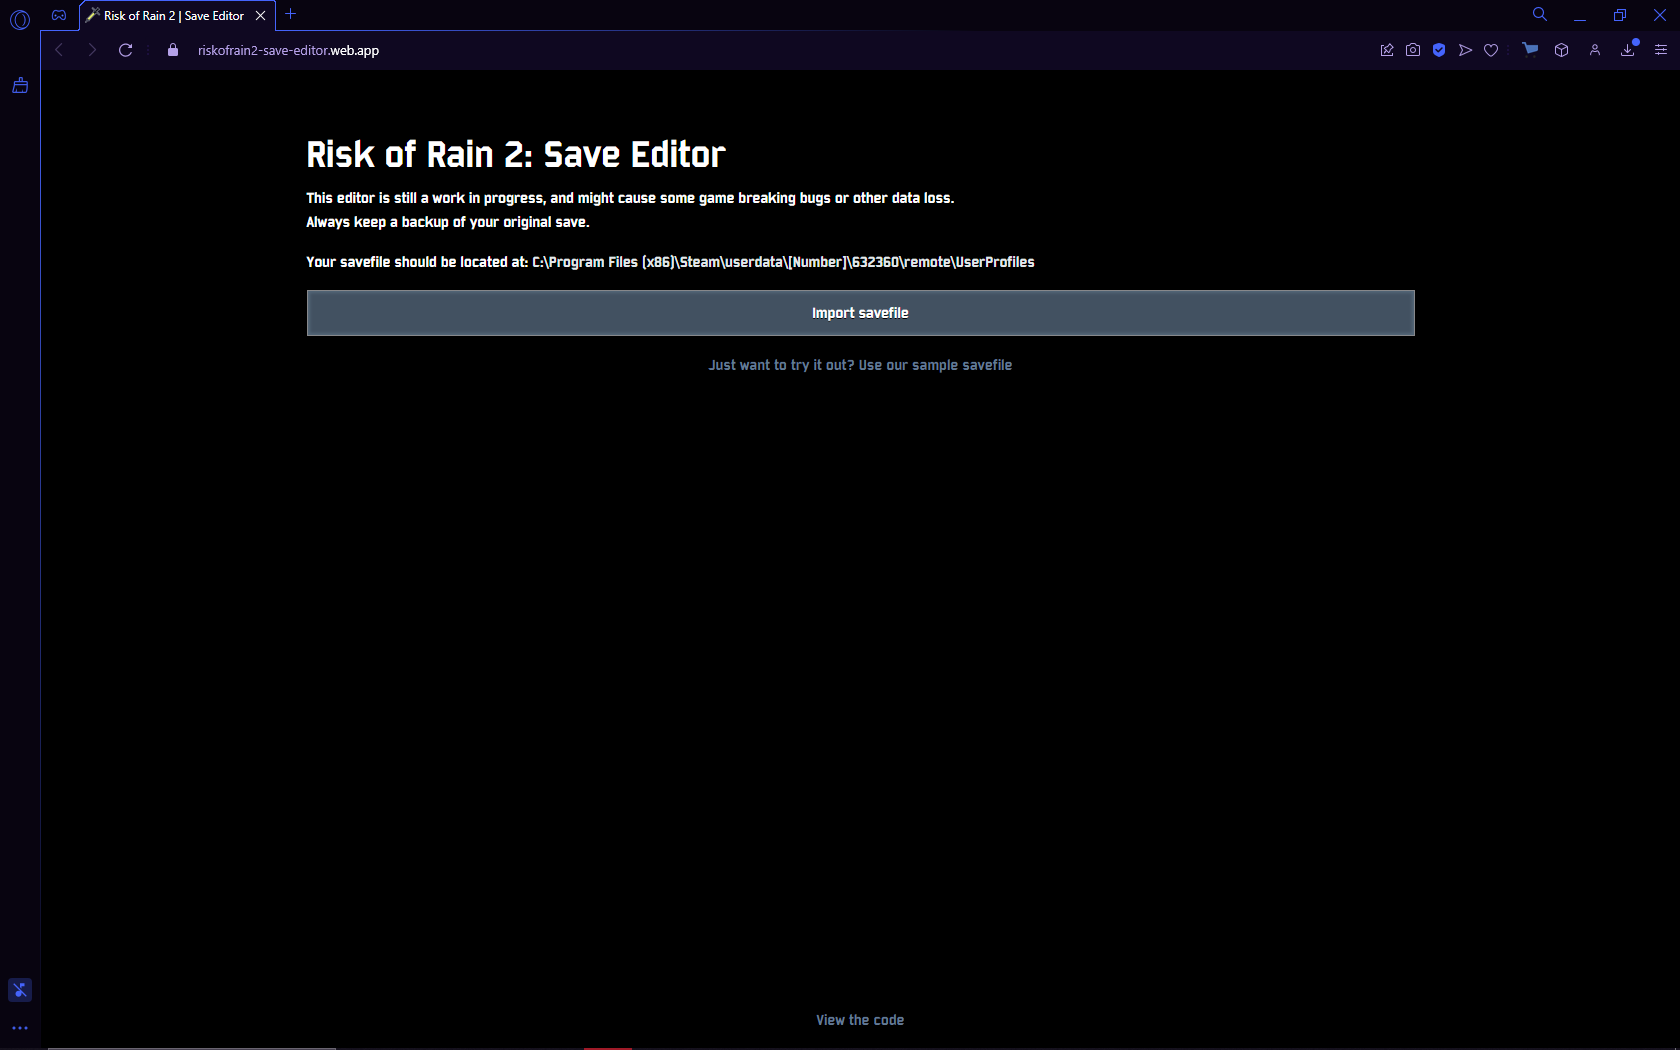Screen dimensions: 1680x1050
Task: Open the downloads panel
Action: (1628, 50)
